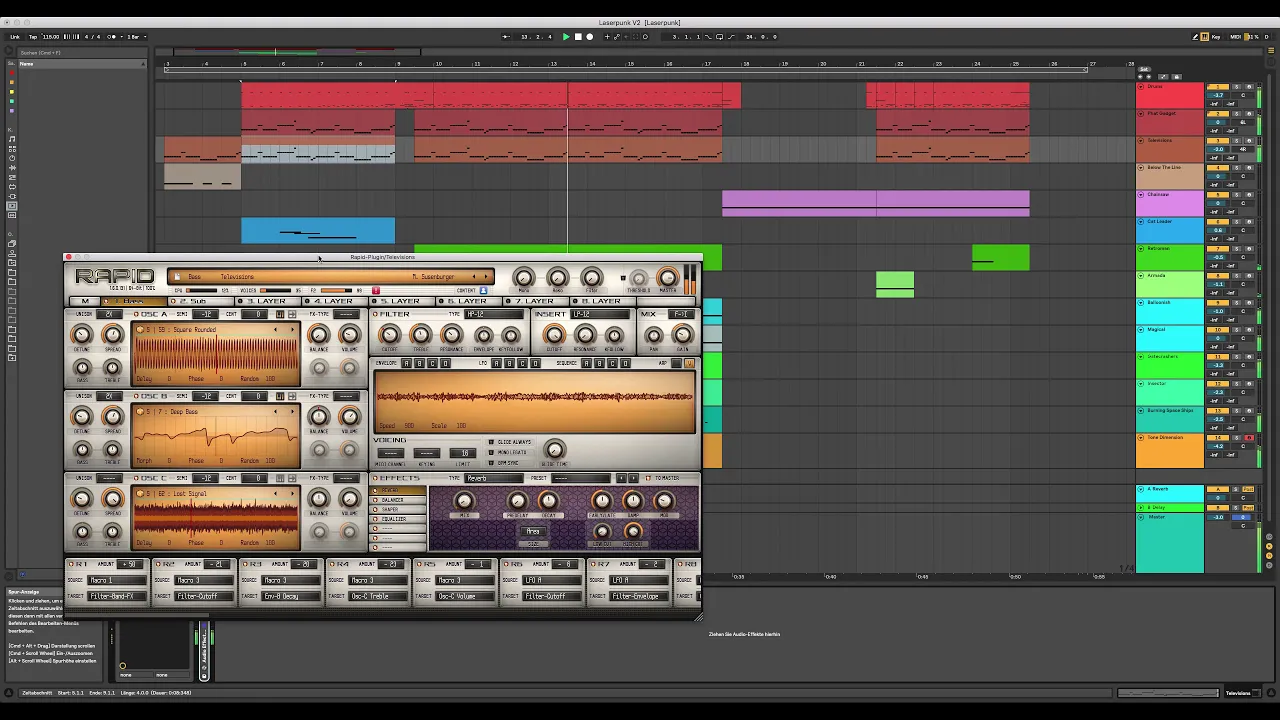Click the Tap tempo button
The image size is (1280, 720).
(x=33, y=37)
